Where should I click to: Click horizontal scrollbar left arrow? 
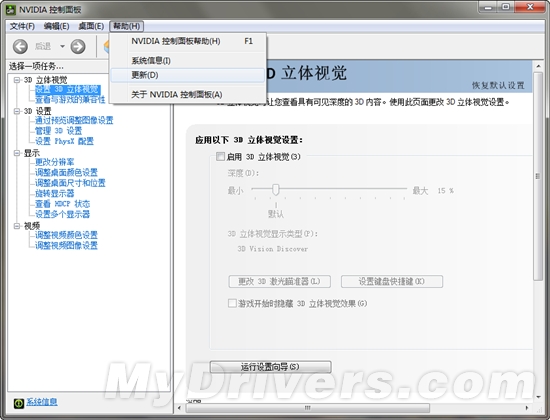tap(180, 408)
